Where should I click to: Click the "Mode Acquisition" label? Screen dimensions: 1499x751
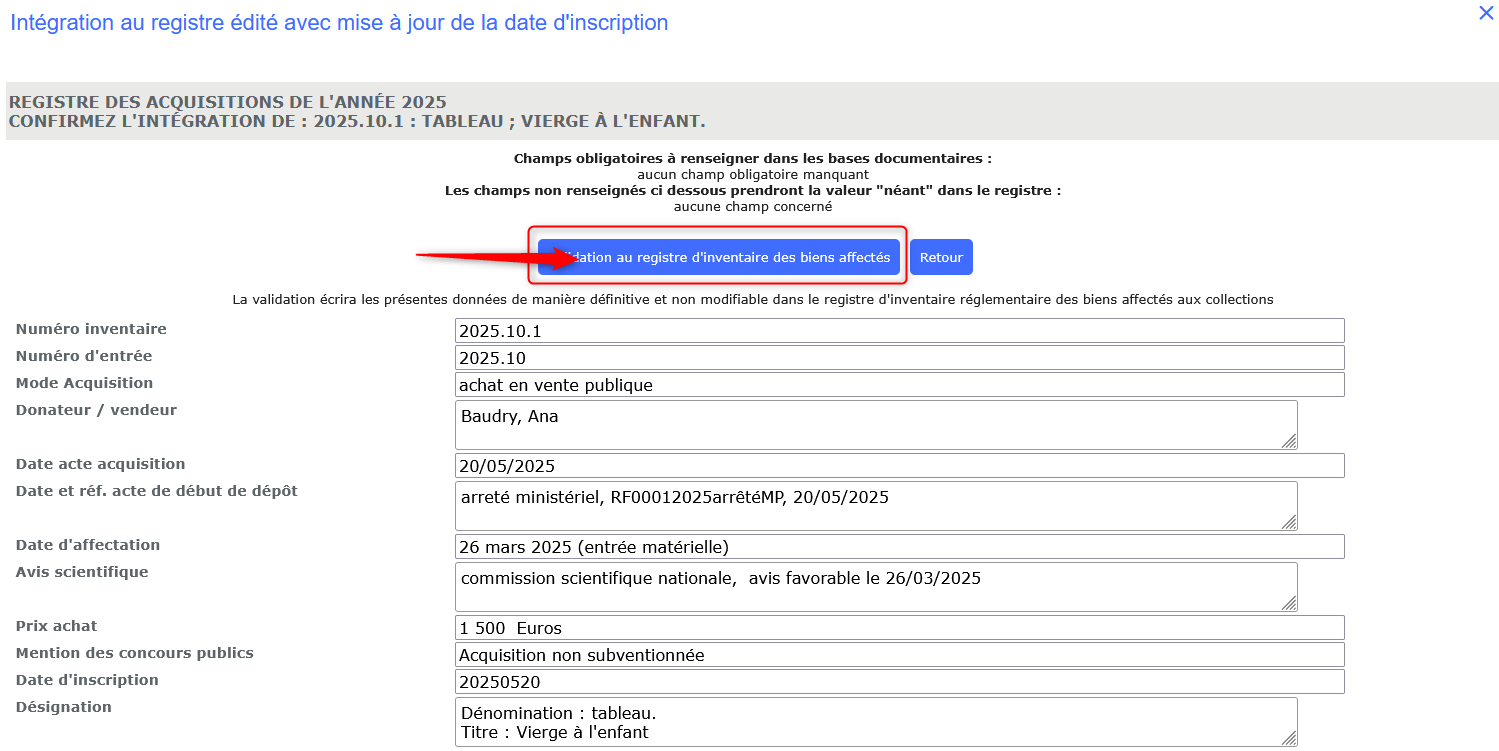(x=84, y=383)
